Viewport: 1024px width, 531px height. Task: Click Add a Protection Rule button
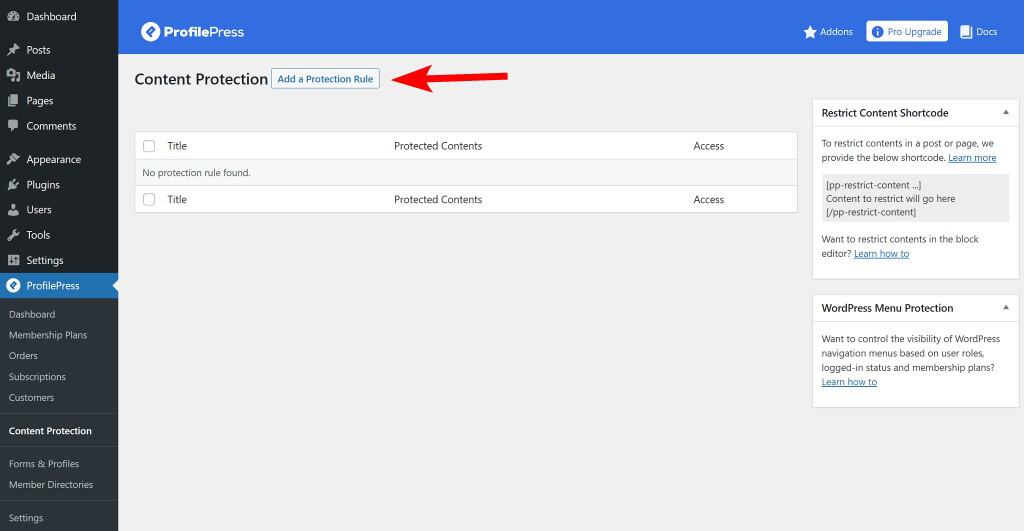click(x=325, y=79)
